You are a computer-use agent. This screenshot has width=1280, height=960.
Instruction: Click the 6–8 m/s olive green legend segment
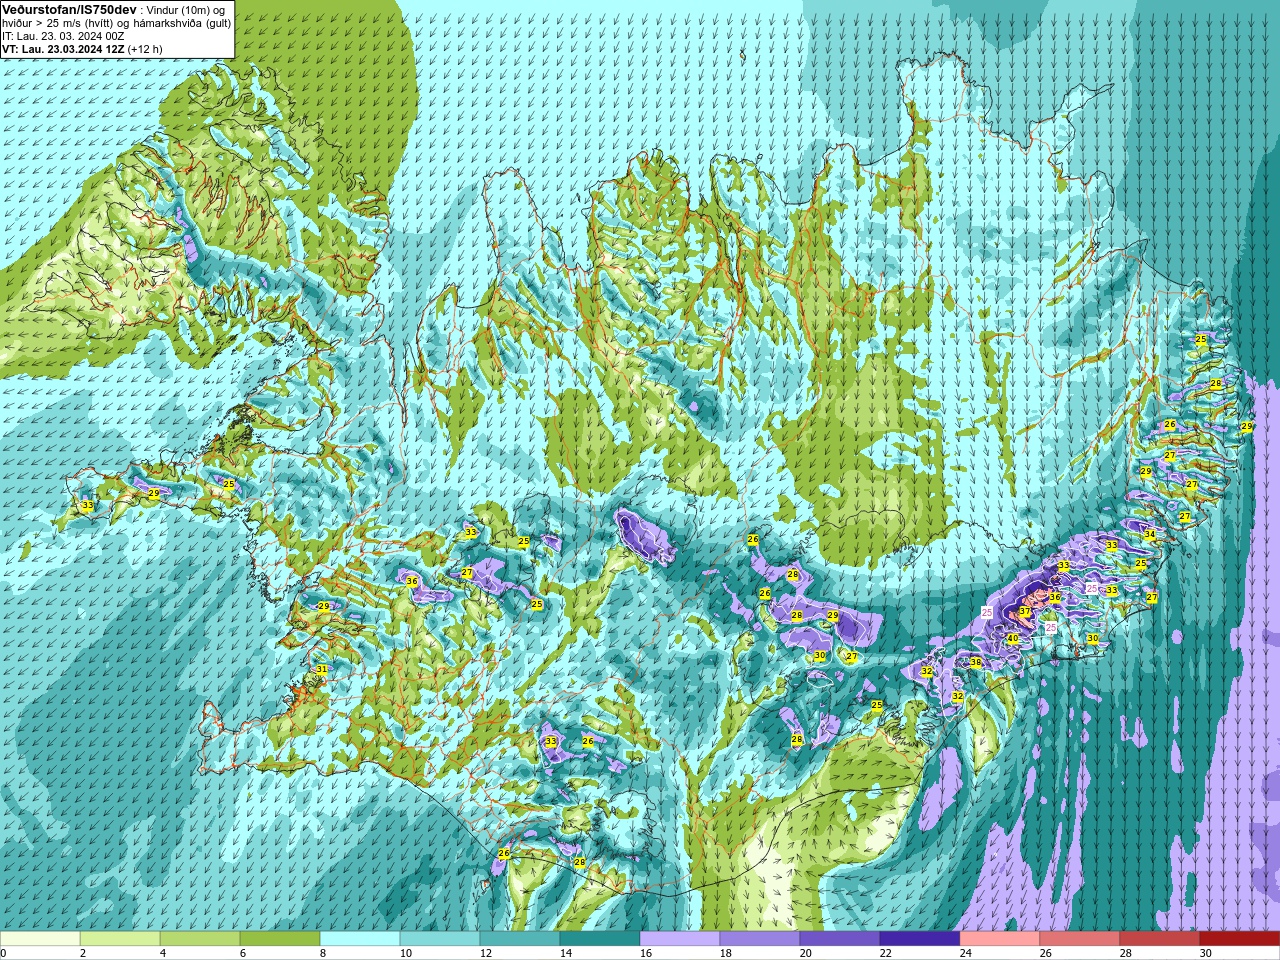pos(280,939)
